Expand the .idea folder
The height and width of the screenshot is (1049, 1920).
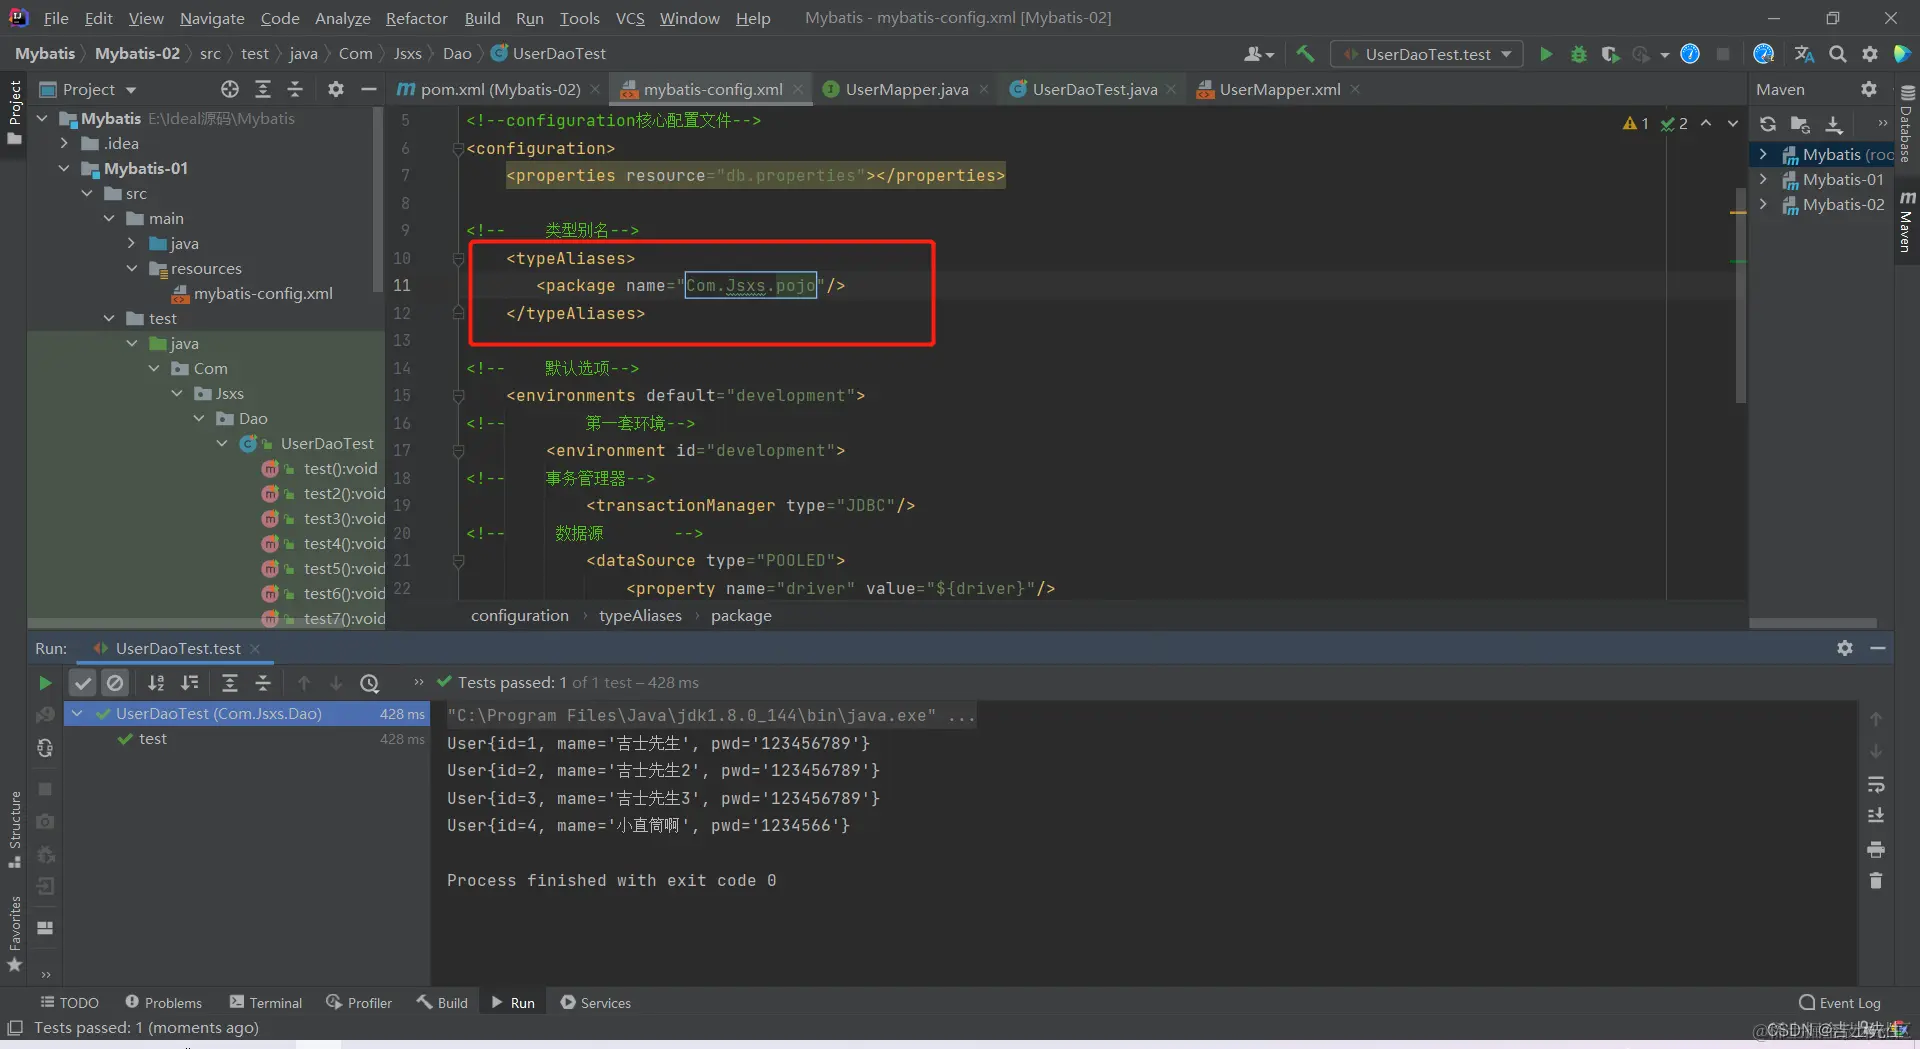64,144
